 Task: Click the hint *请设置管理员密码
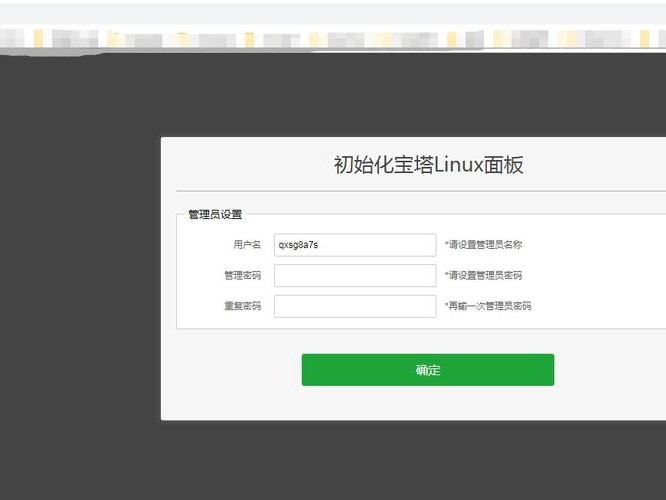483,275
